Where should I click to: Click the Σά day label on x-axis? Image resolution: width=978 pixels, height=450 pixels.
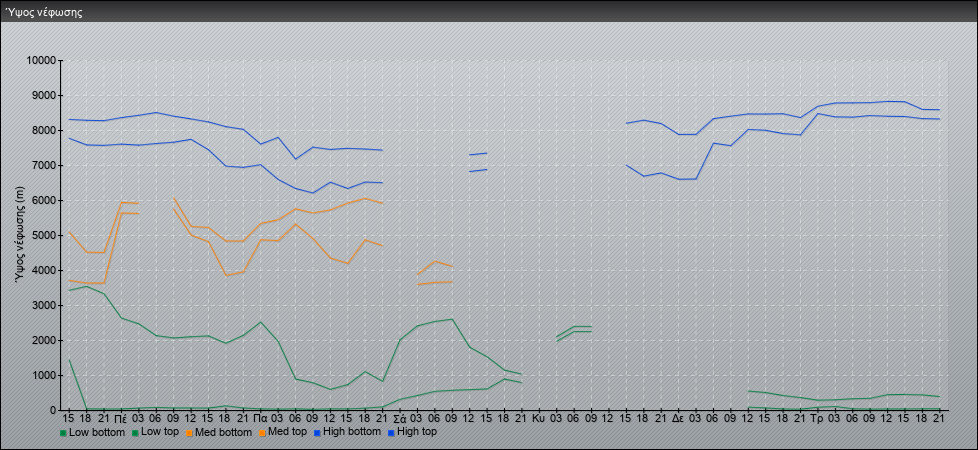click(x=400, y=418)
